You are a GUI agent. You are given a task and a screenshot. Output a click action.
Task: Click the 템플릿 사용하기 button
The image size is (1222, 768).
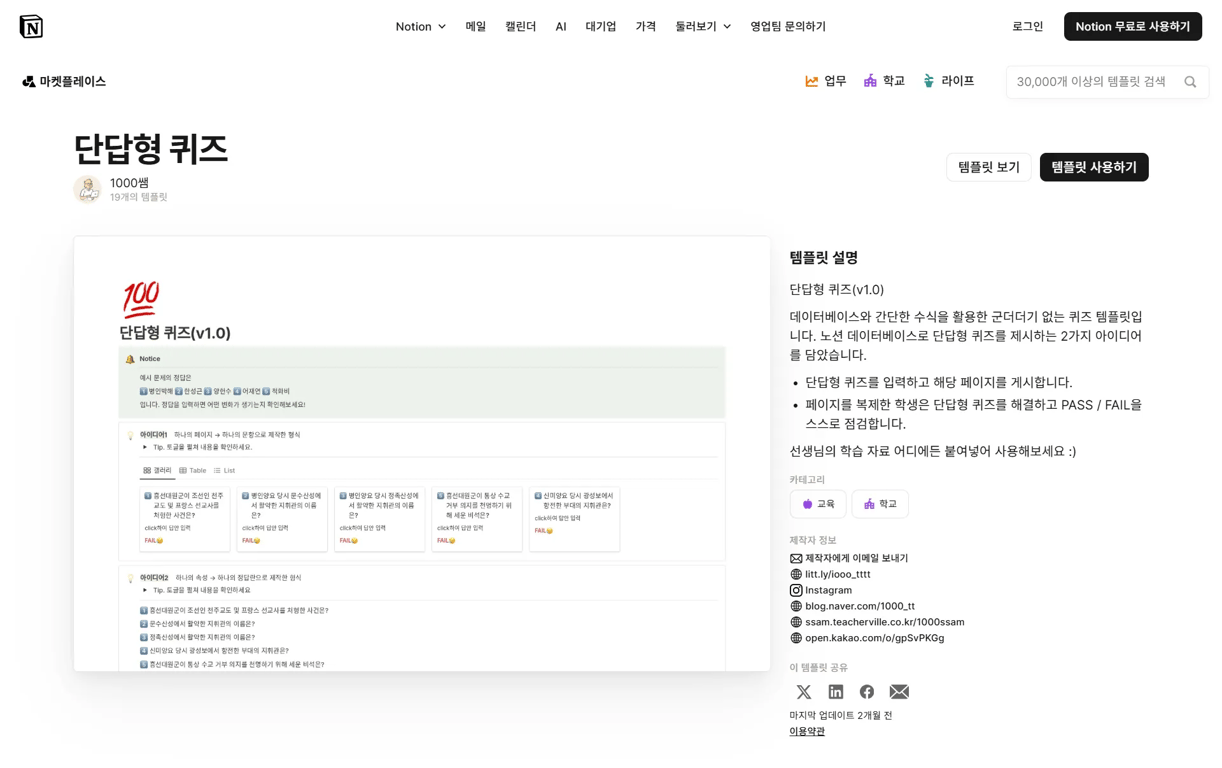tap(1094, 167)
